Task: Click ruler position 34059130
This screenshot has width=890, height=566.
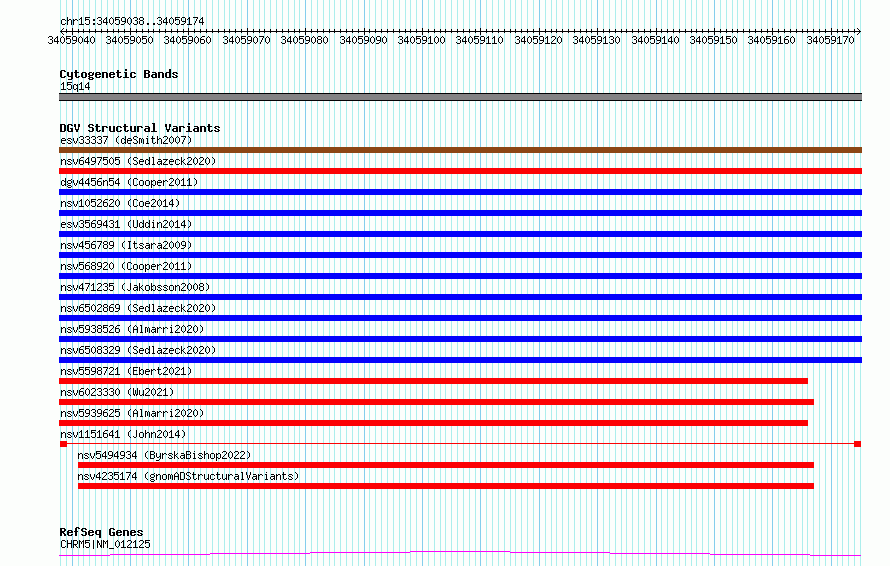Action: click(596, 40)
